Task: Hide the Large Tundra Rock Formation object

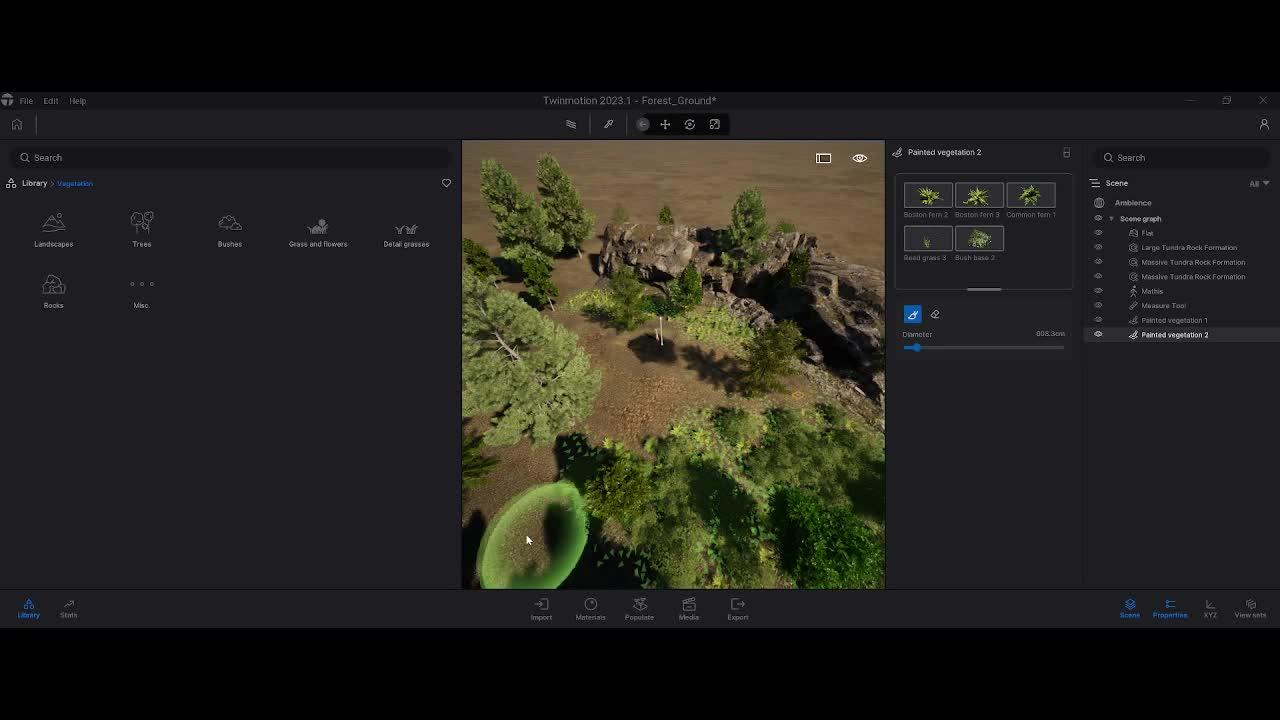Action: coord(1098,247)
